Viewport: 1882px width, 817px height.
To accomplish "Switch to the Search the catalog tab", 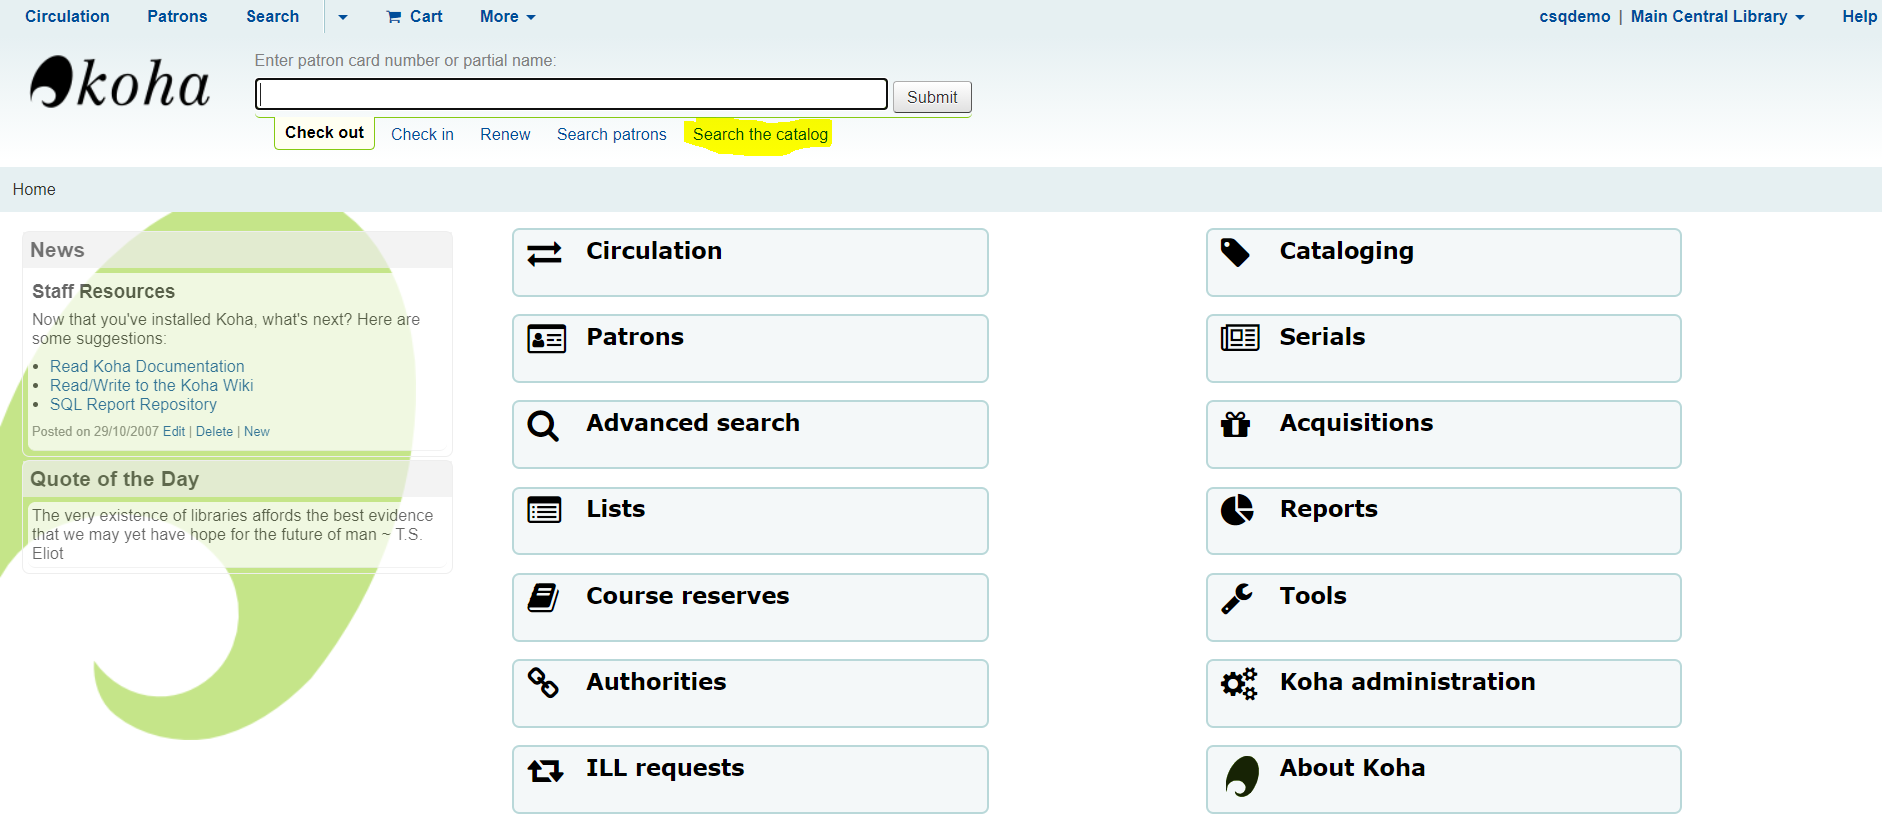I will pyautogui.click(x=760, y=134).
